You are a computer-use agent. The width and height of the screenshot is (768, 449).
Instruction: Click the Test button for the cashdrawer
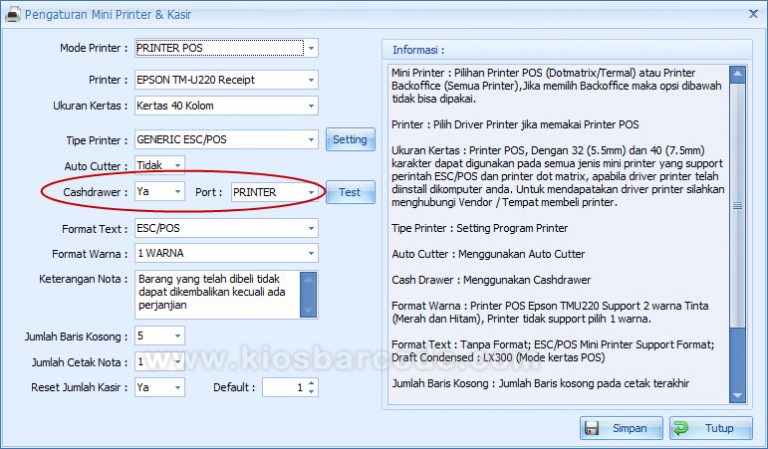350,192
